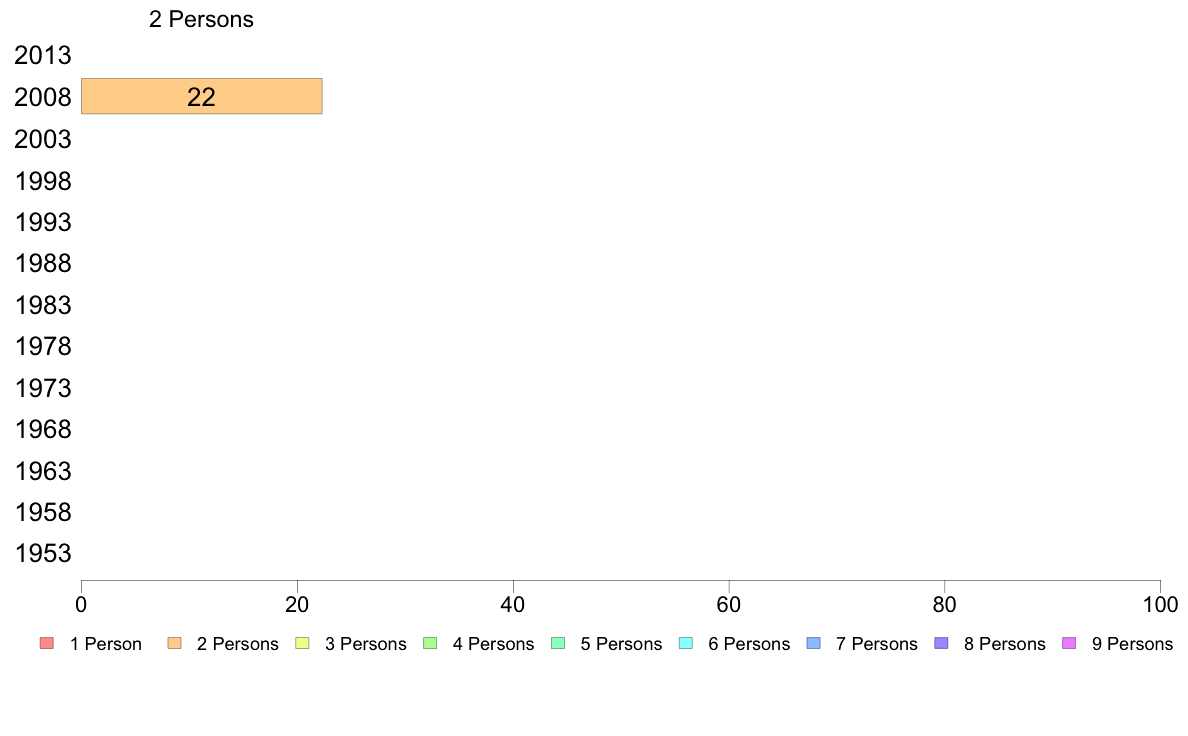Image resolution: width=1188 pixels, height=736 pixels.
Task: Click the 9 Persons legend text
Action: (1132, 644)
